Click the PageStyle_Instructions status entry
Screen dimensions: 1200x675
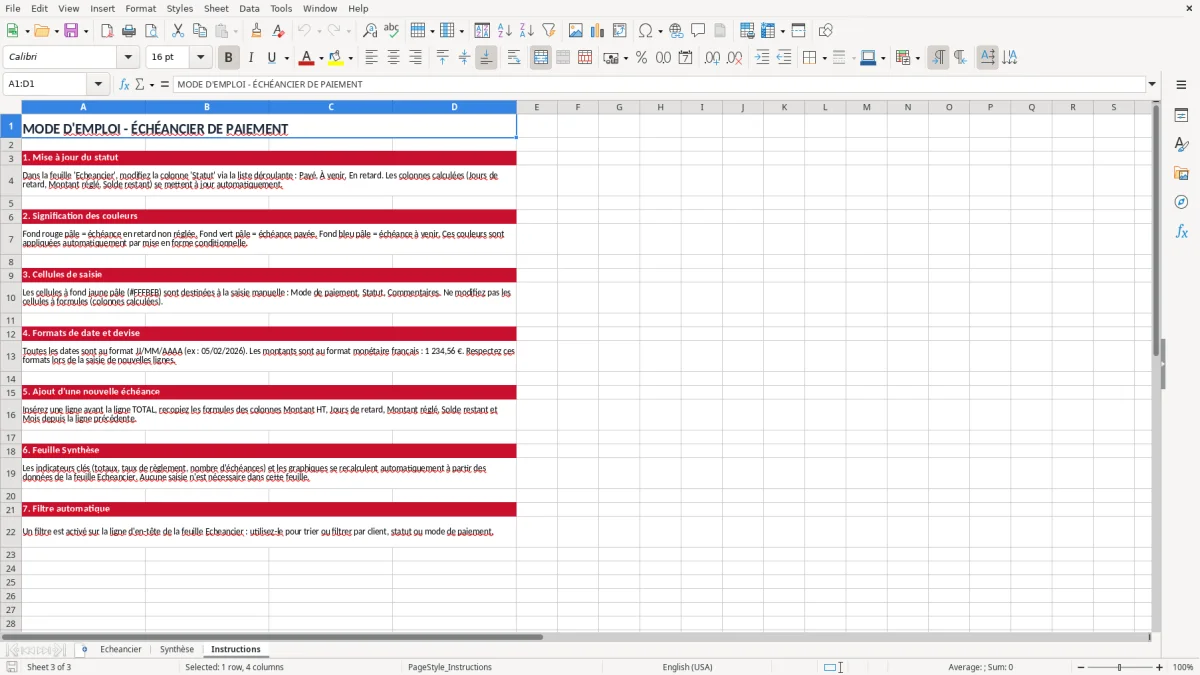pos(449,667)
